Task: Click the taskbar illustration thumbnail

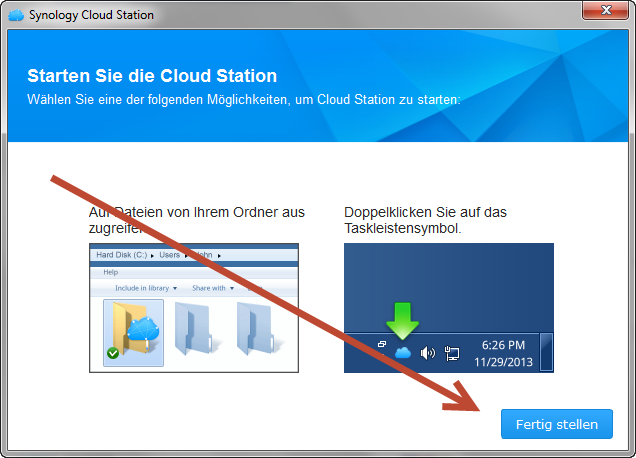Action: (x=448, y=306)
